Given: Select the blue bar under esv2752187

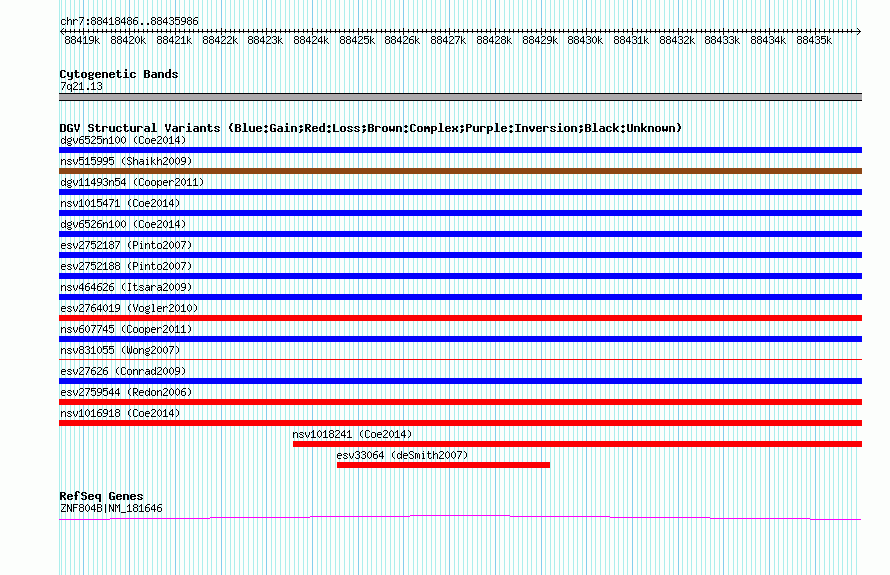Looking at the screenshot, I should coord(460,255).
